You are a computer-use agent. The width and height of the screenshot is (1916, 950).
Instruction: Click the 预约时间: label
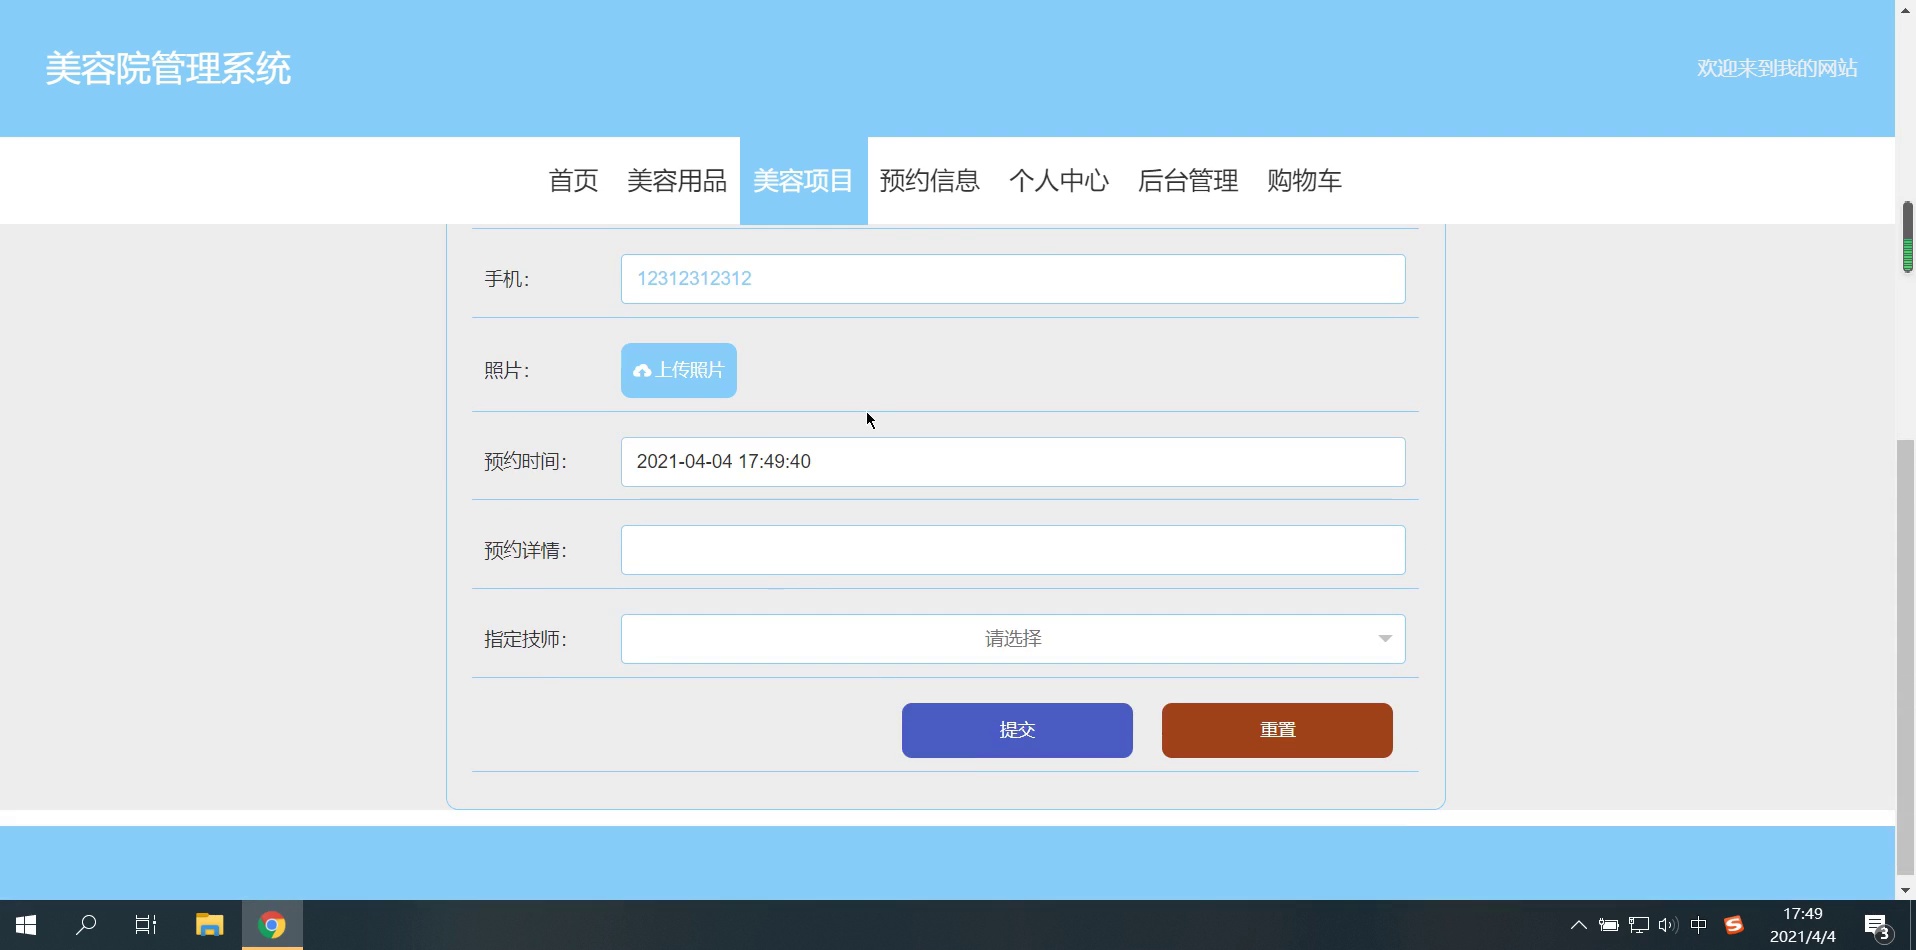click(525, 462)
